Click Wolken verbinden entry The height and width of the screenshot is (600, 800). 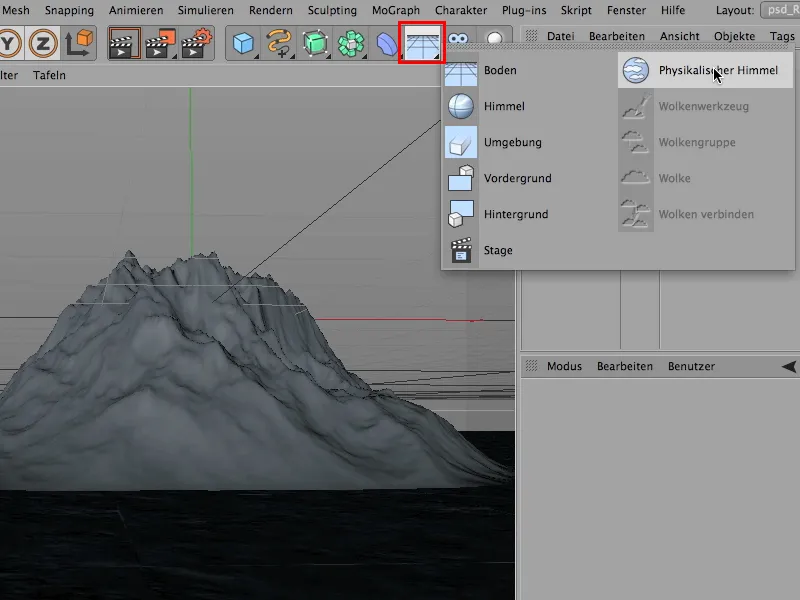[706, 214]
